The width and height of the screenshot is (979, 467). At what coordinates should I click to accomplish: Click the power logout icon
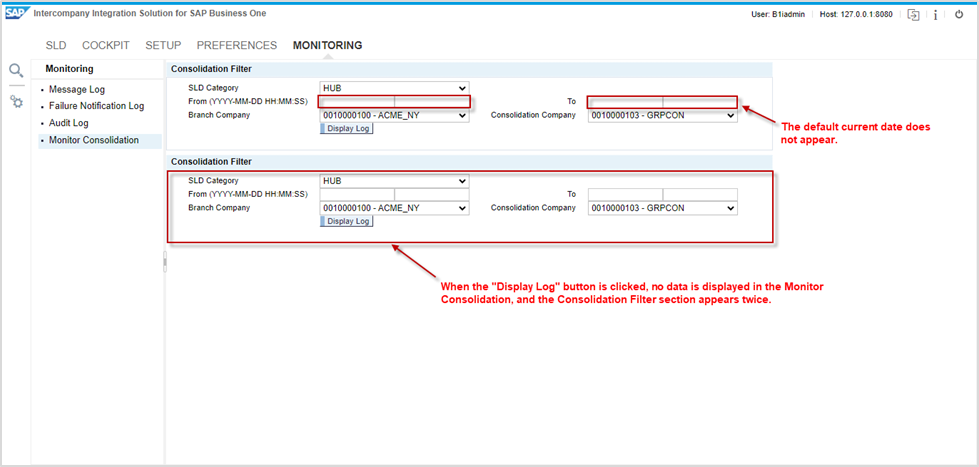click(x=959, y=14)
